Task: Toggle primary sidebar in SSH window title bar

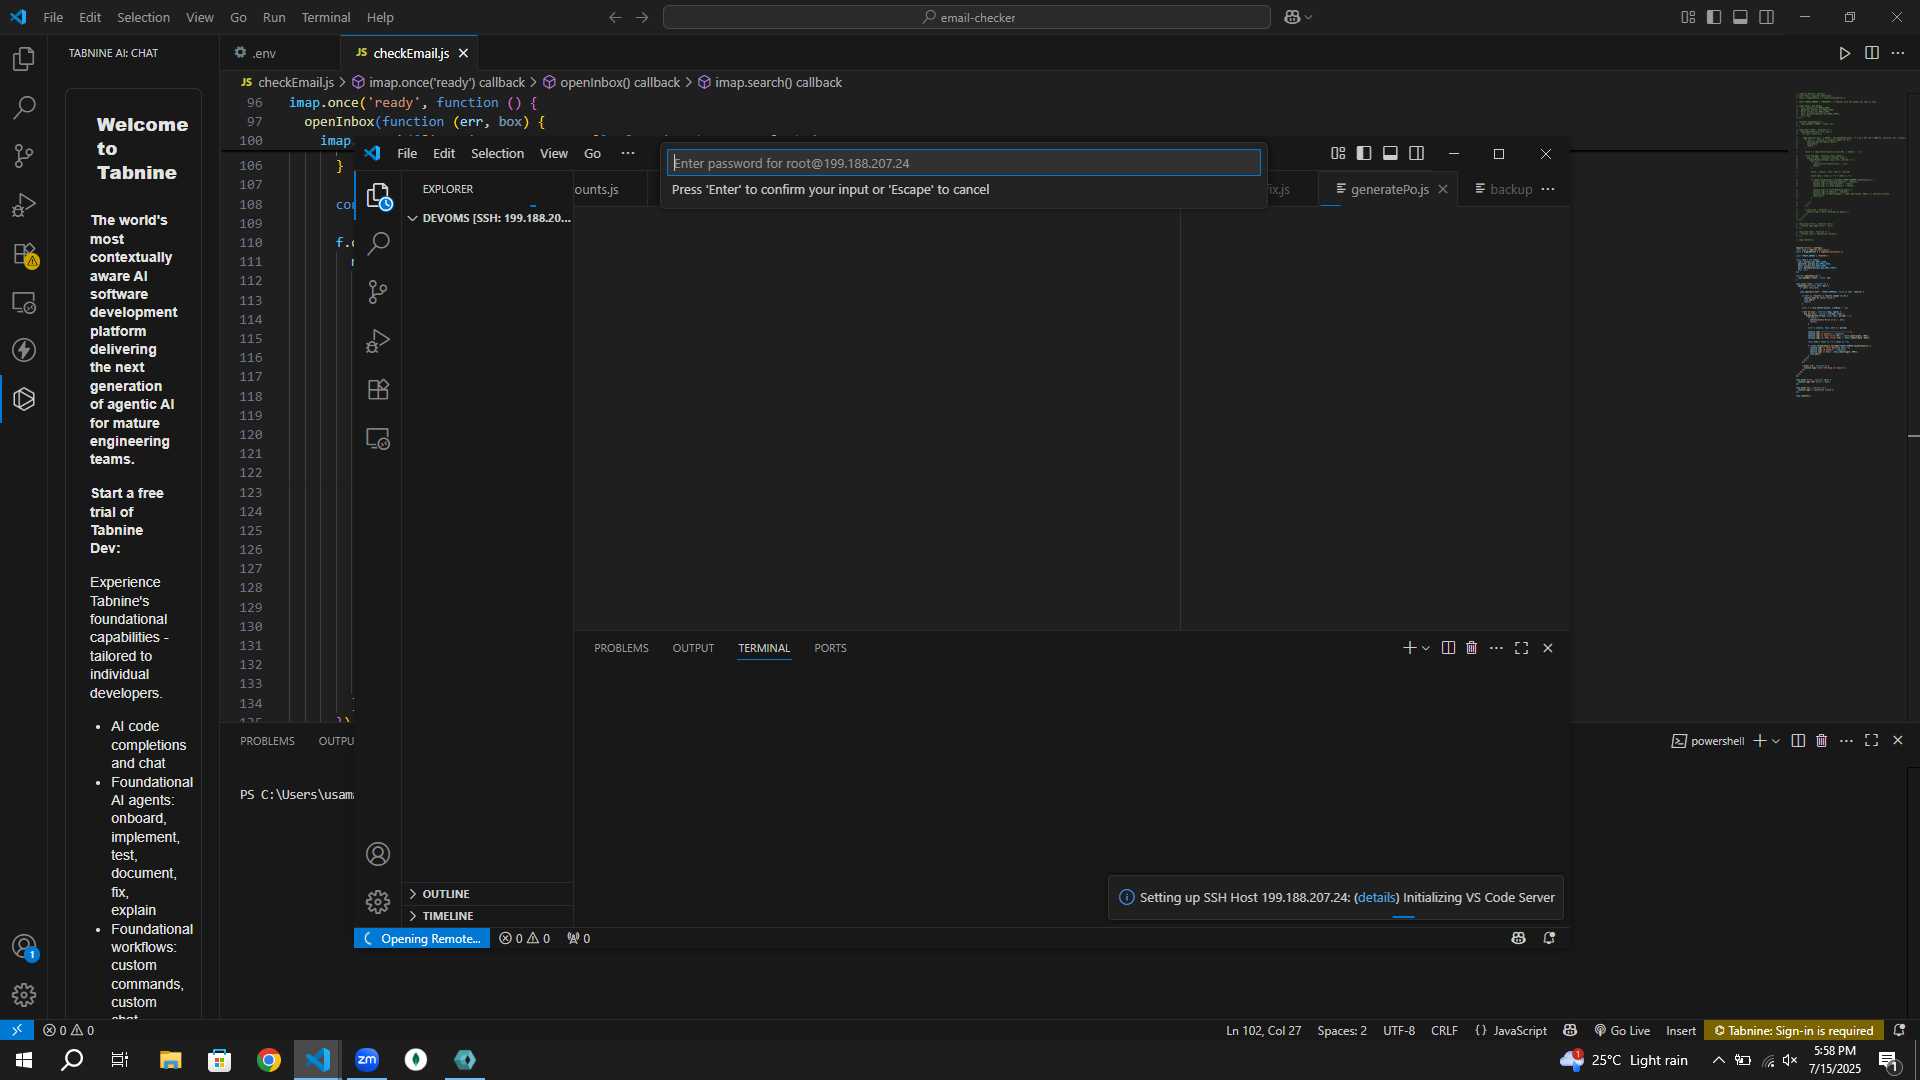Action: (1364, 153)
